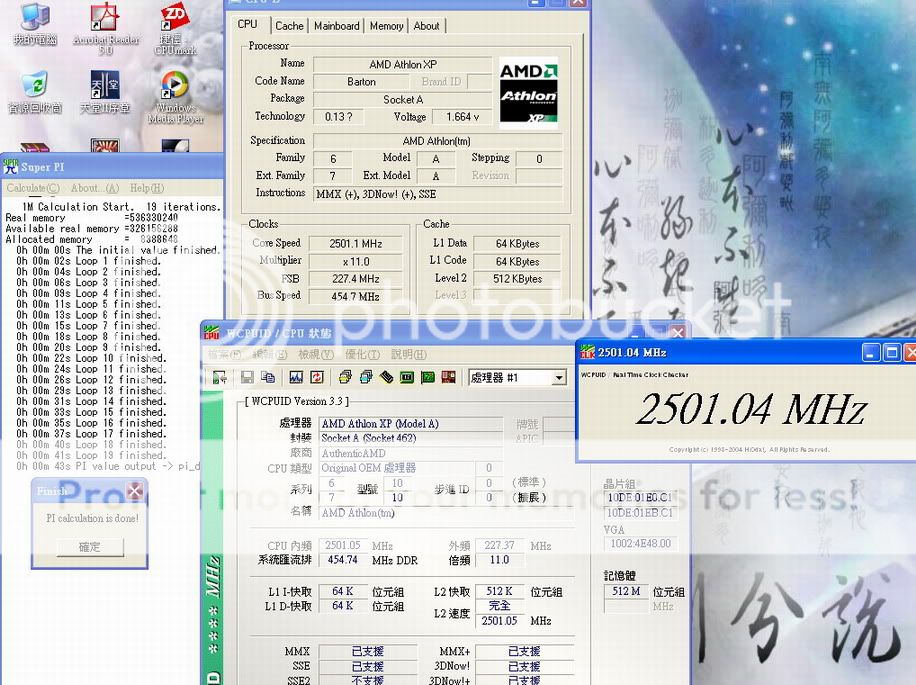Click the 記憶體 value 512 M in WCPUID
Image resolution: width=916 pixels, height=685 pixels.
click(x=626, y=591)
